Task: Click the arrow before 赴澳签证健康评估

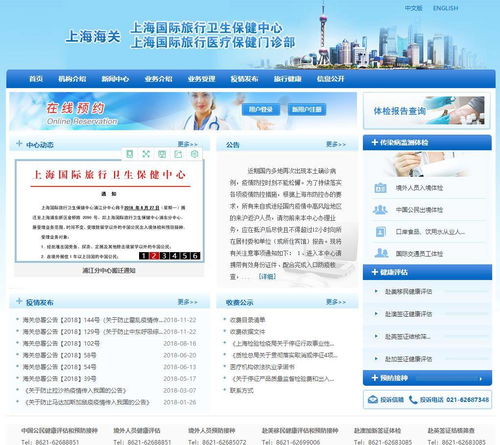Action: click(x=376, y=314)
